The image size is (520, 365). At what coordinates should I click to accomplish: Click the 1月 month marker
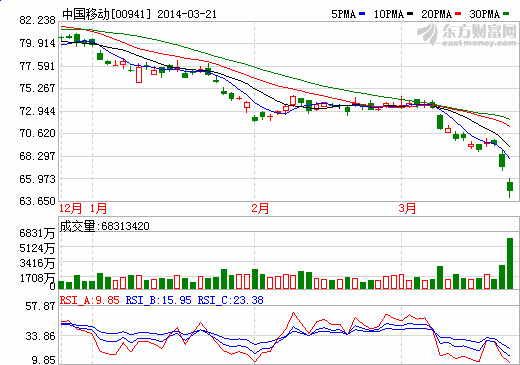pyautogui.click(x=98, y=209)
